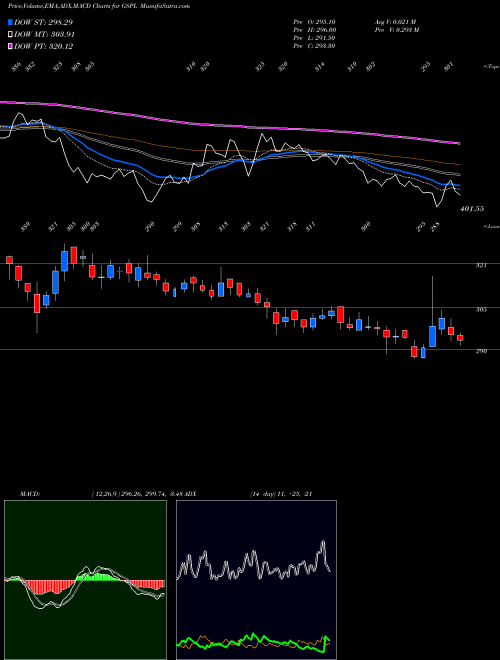Click the '<Tops' row label
The width and height of the screenshot is (500, 660).
coord(491,67)
